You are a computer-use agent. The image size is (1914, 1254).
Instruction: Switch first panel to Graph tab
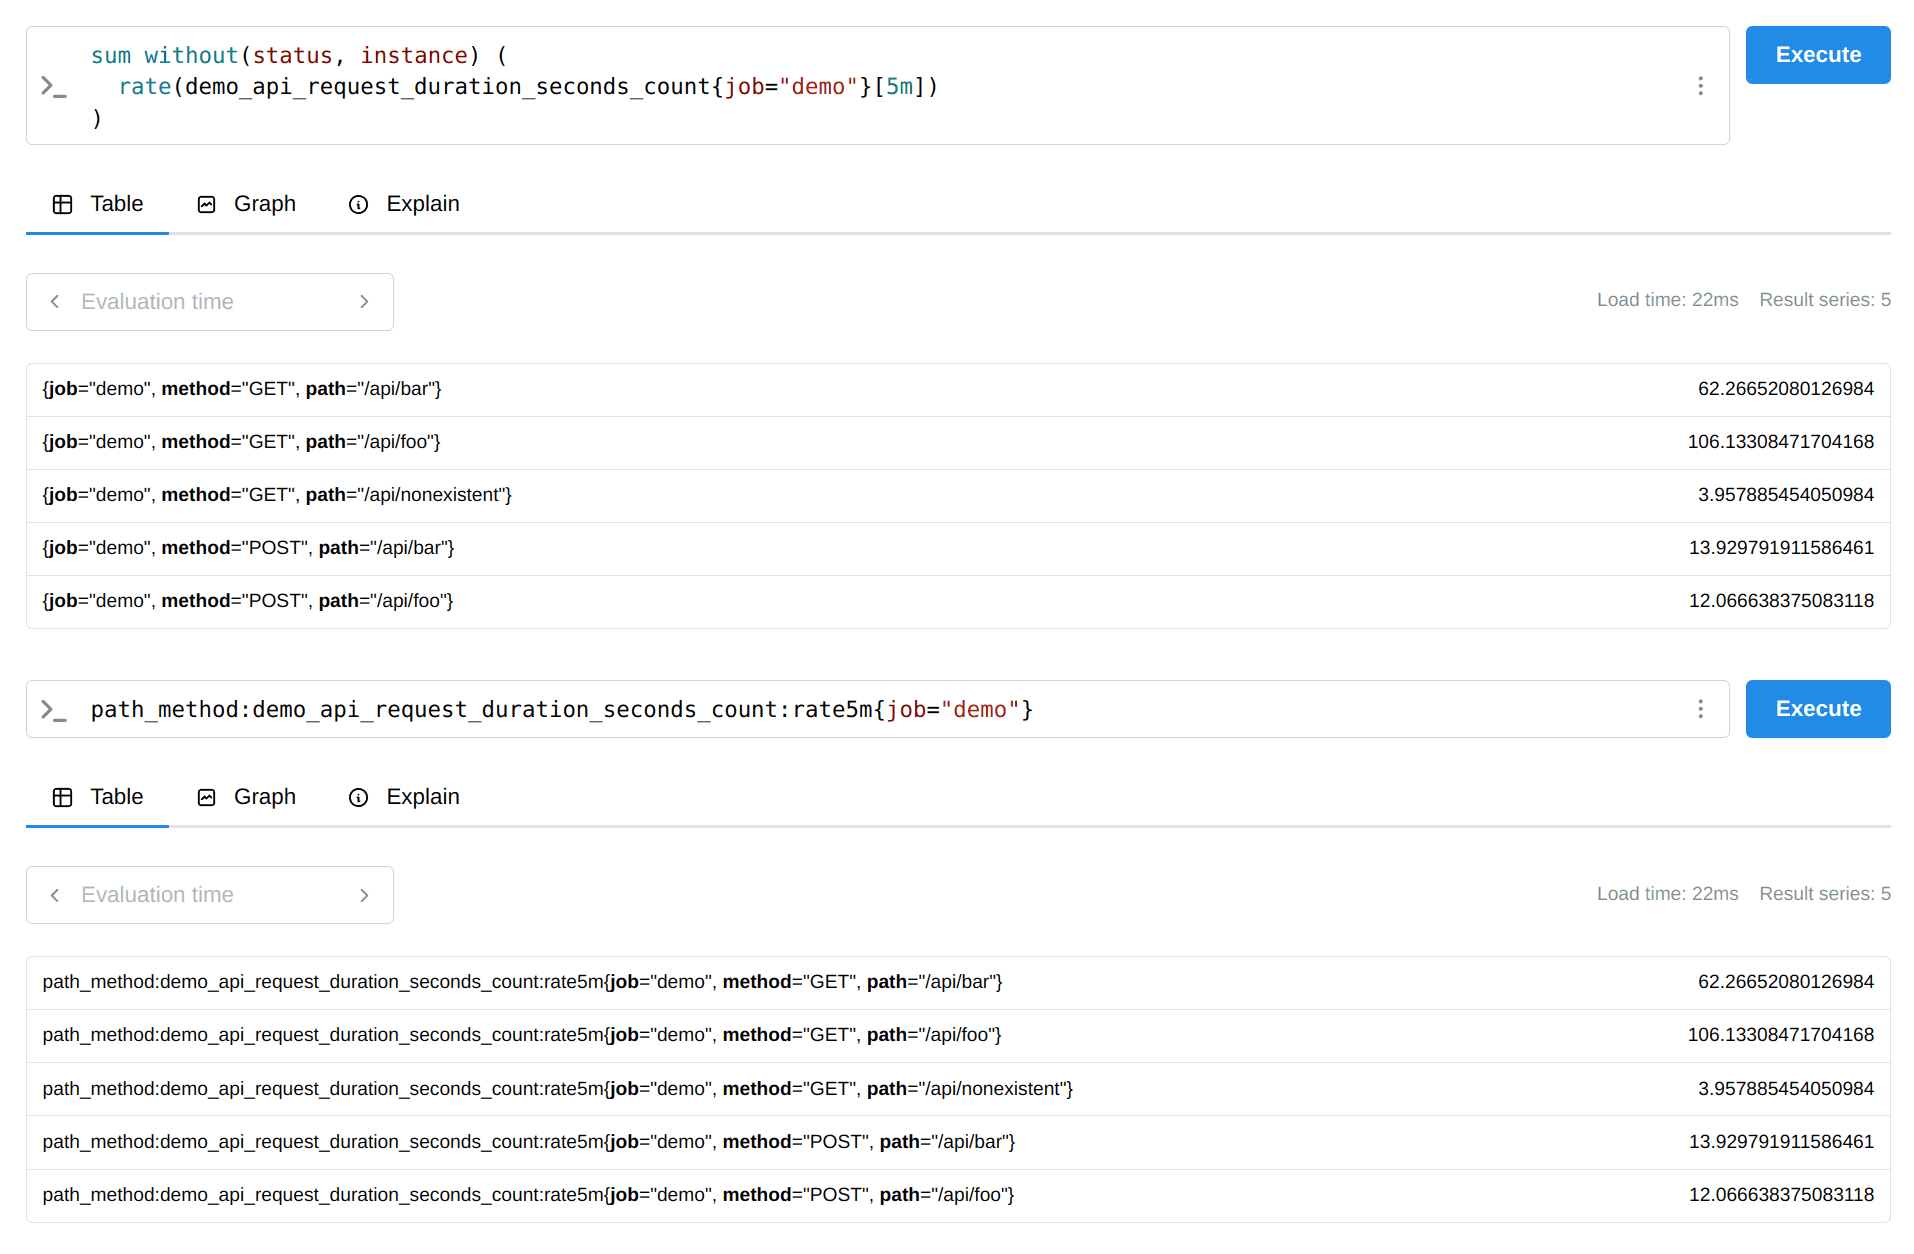[x=247, y=204]
